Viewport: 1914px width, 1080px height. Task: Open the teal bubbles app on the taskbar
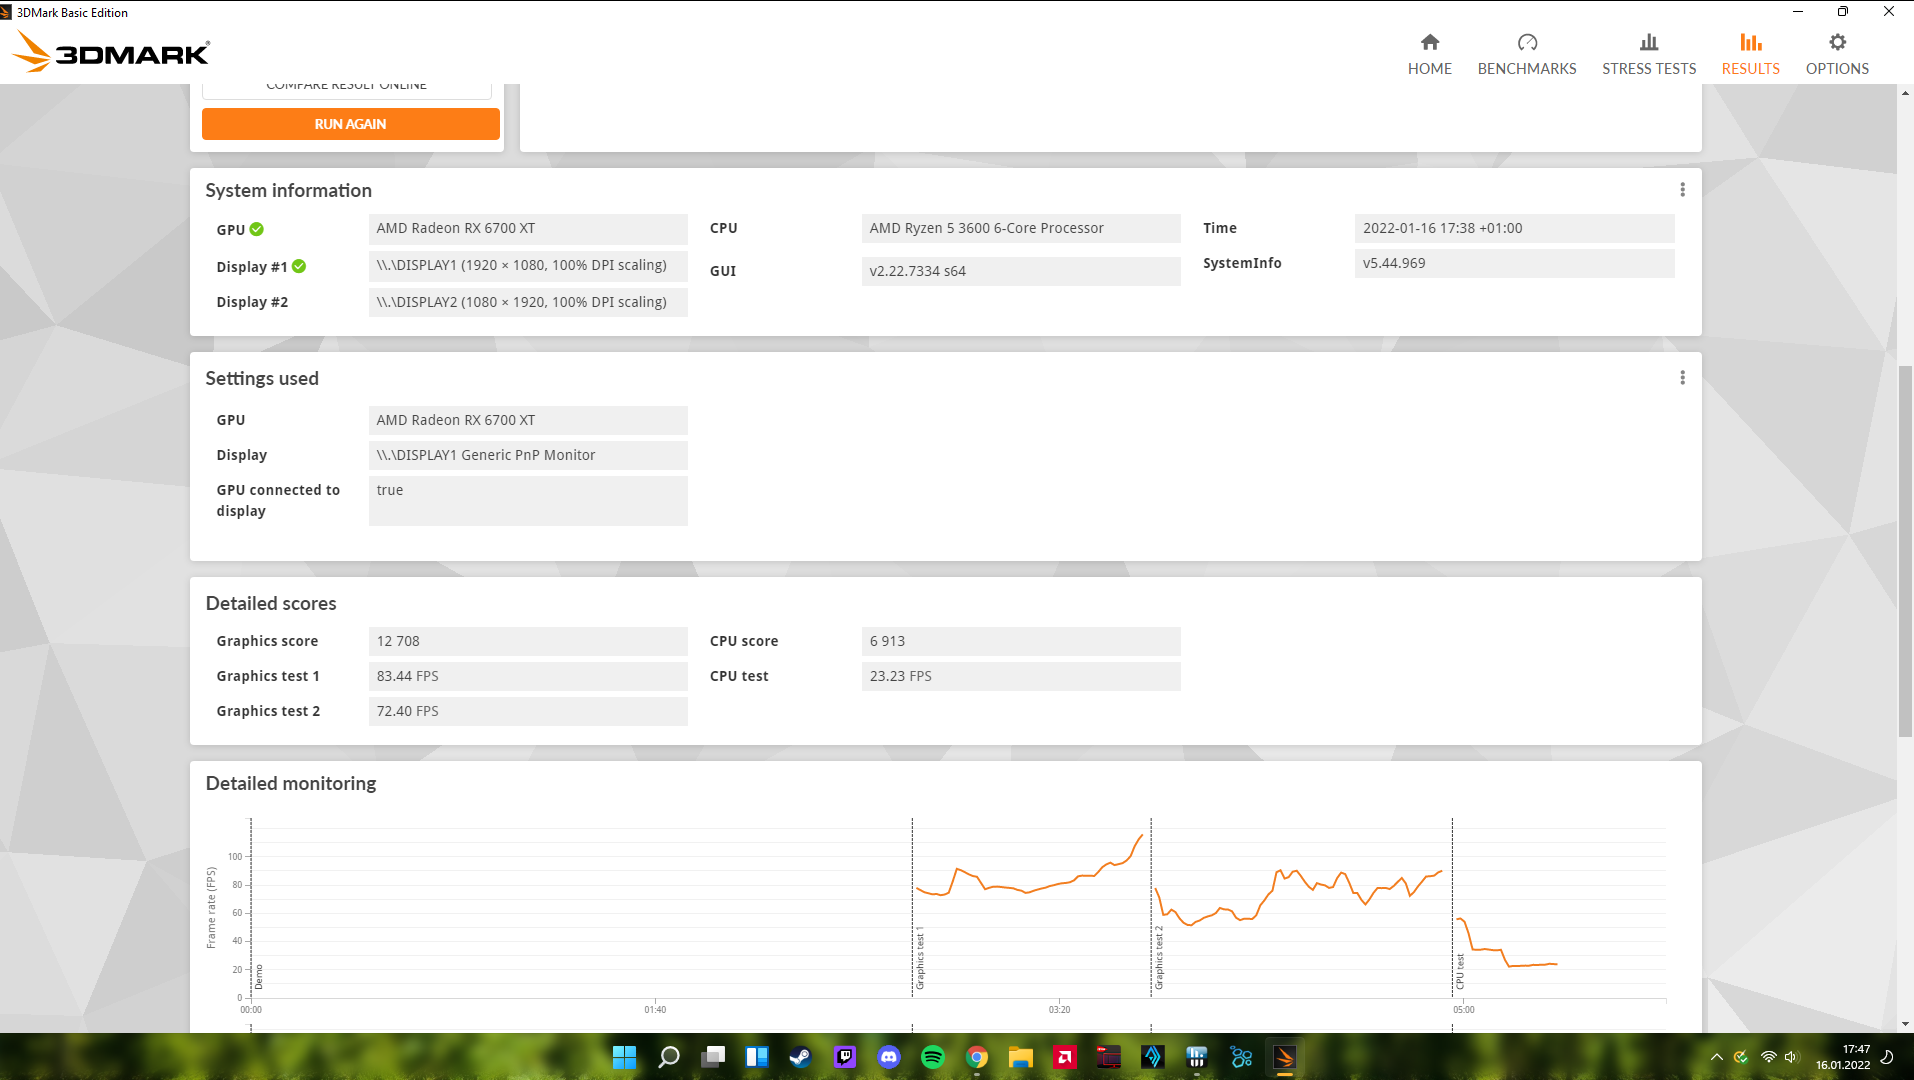pyautogui.click(x=1241, y=1057)
